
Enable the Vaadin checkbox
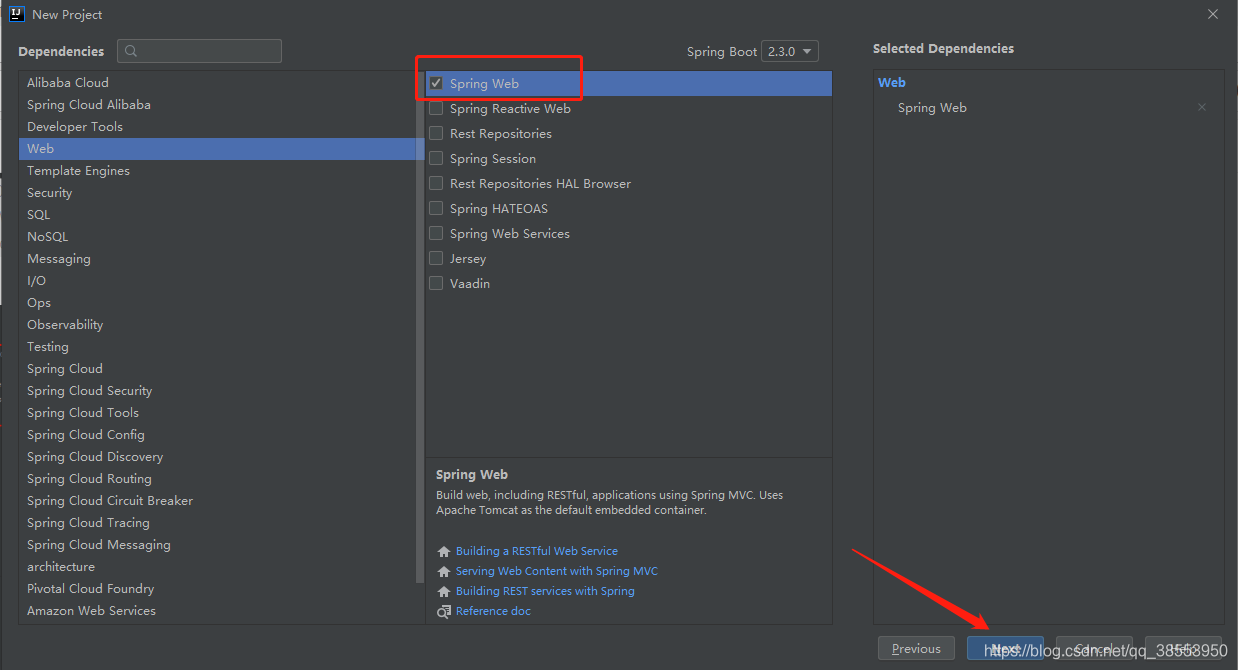436,283
